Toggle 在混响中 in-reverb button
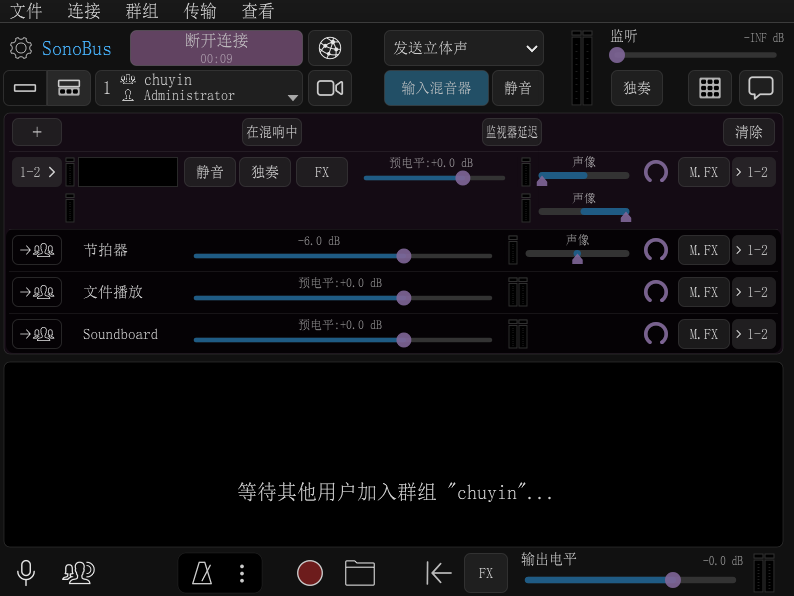The width and height of the screenshot is (794, 596). pyautogui.click(x=271, y=132)
